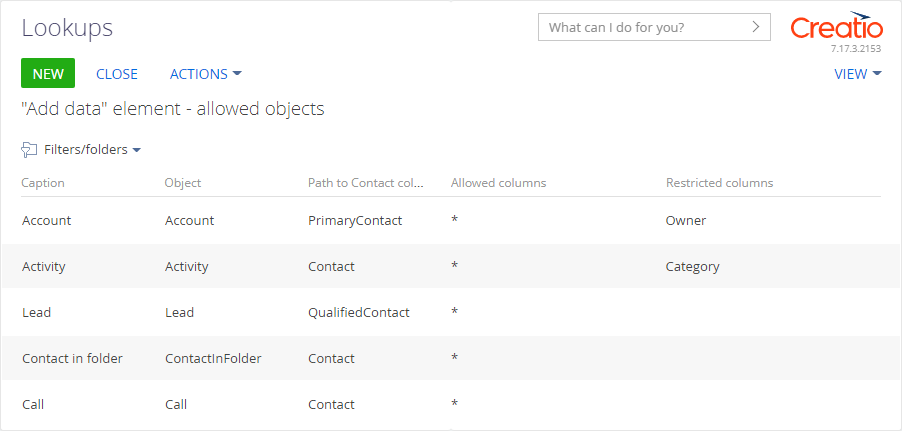
Task: Select the Lead lookup row
Action: (x=451, y=312)
